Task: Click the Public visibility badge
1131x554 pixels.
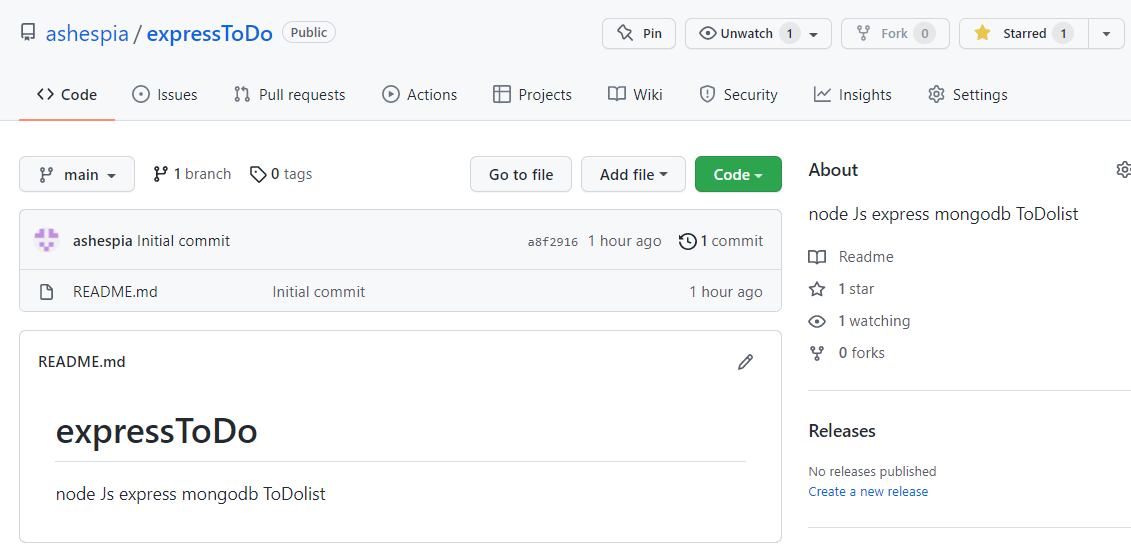Action: coord(309,32)
